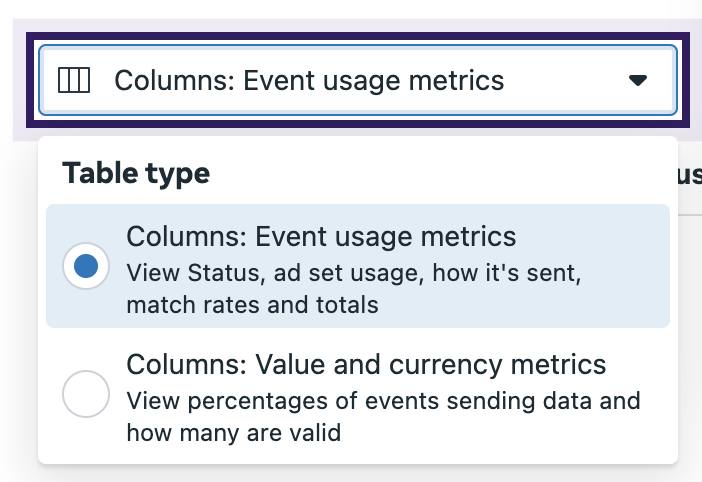Screen dimensions: 702x482
Task: Click the three-column table icon
Action: tap(74, 81)
